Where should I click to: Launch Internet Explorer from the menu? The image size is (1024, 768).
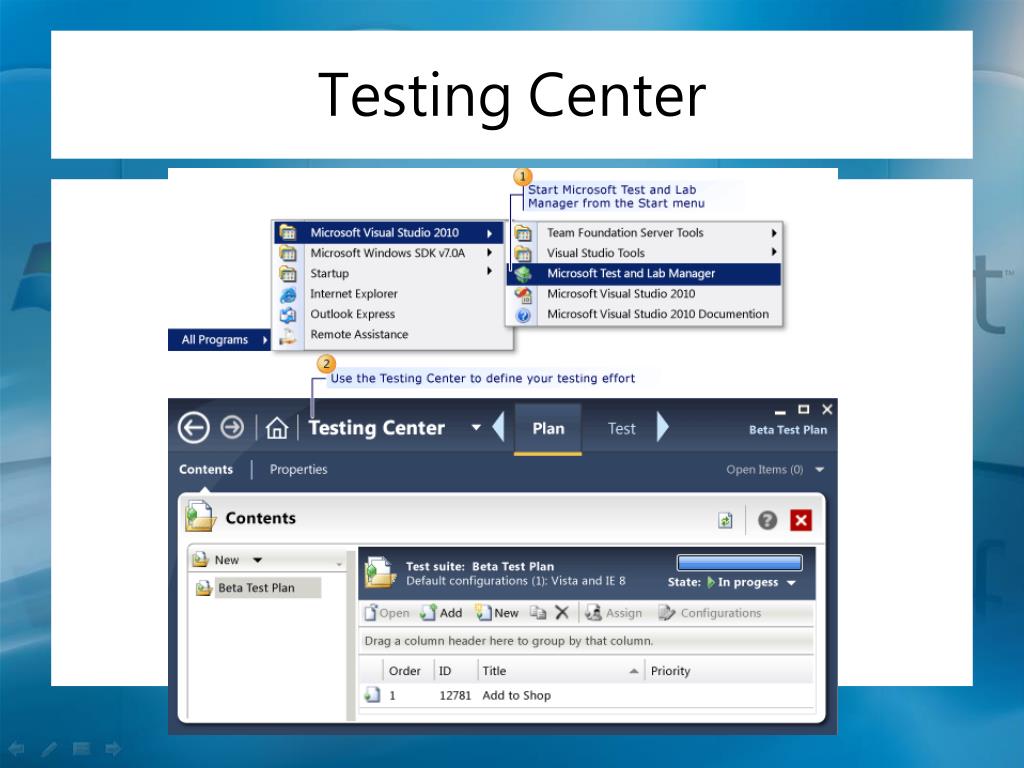pyautogui.click(x=389, y=294)
